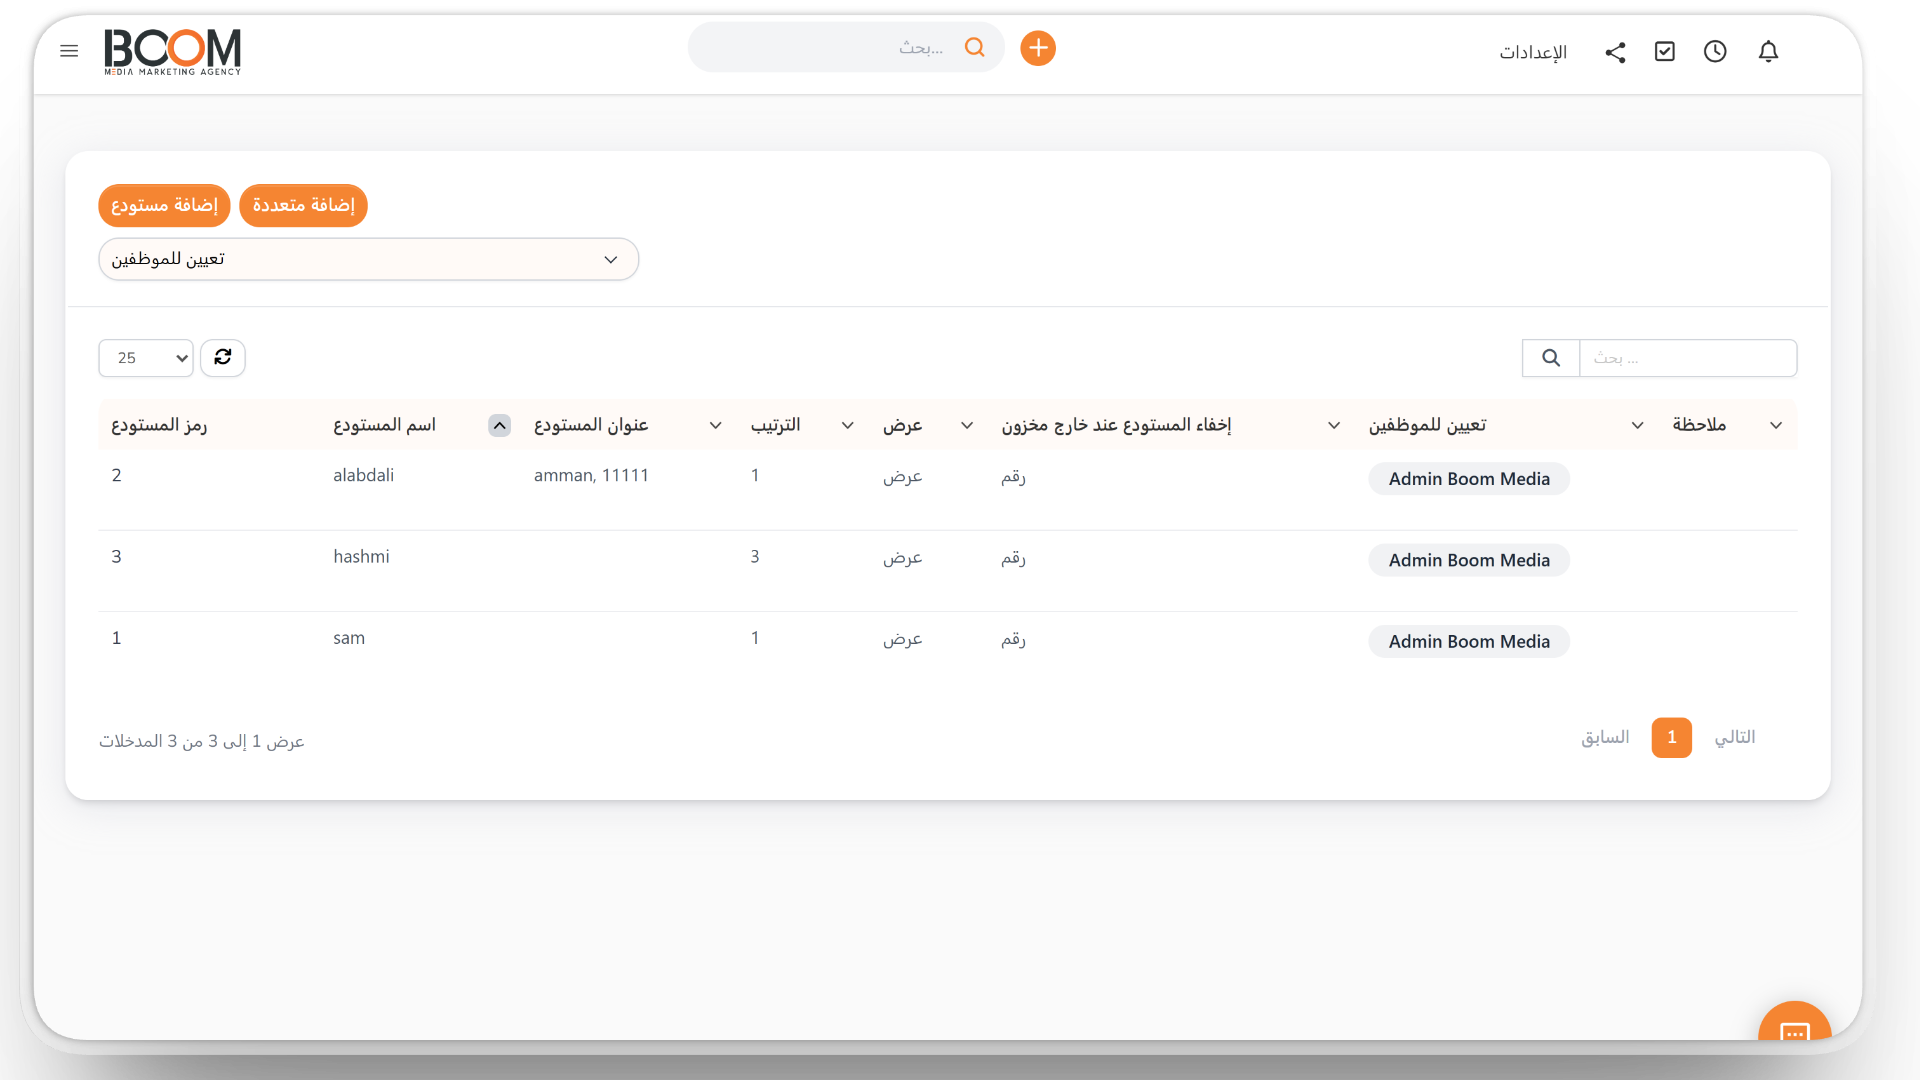This screenshot has height=1080, width=1920.
Task: Click the إضافة متعددة button
Action: pyautogui.click(x=303, y=205)
